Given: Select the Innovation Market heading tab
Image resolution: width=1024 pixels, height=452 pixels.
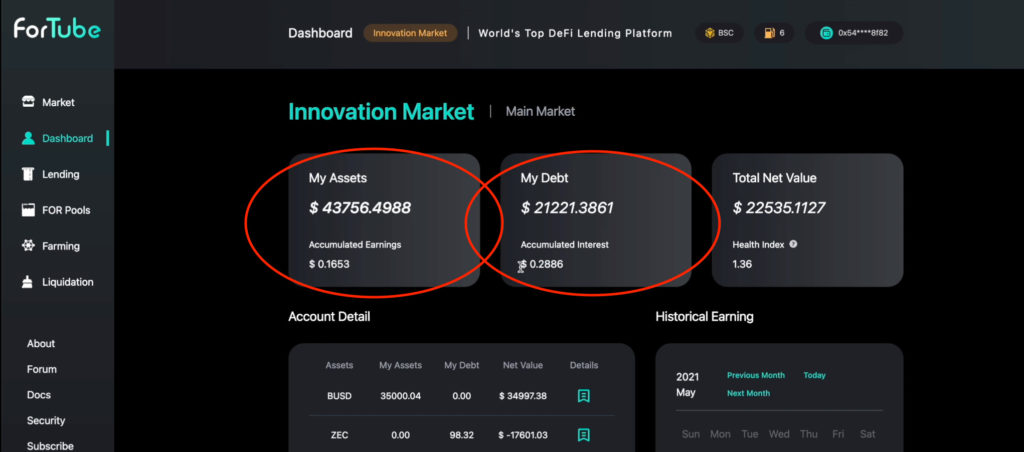Looking at the screenshot, I should tap(381, 112).
